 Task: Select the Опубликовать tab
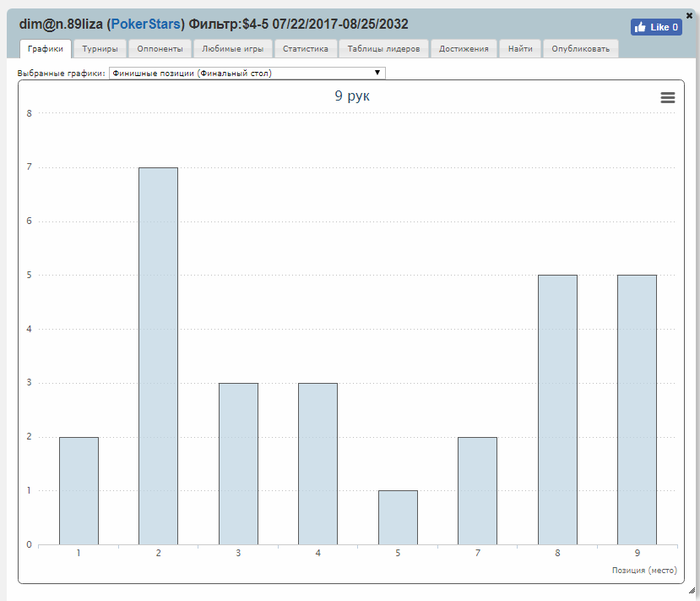580,49
